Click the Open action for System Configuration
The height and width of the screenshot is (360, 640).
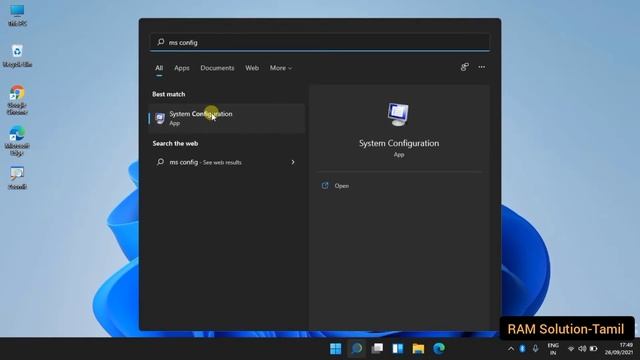point(341,186)
